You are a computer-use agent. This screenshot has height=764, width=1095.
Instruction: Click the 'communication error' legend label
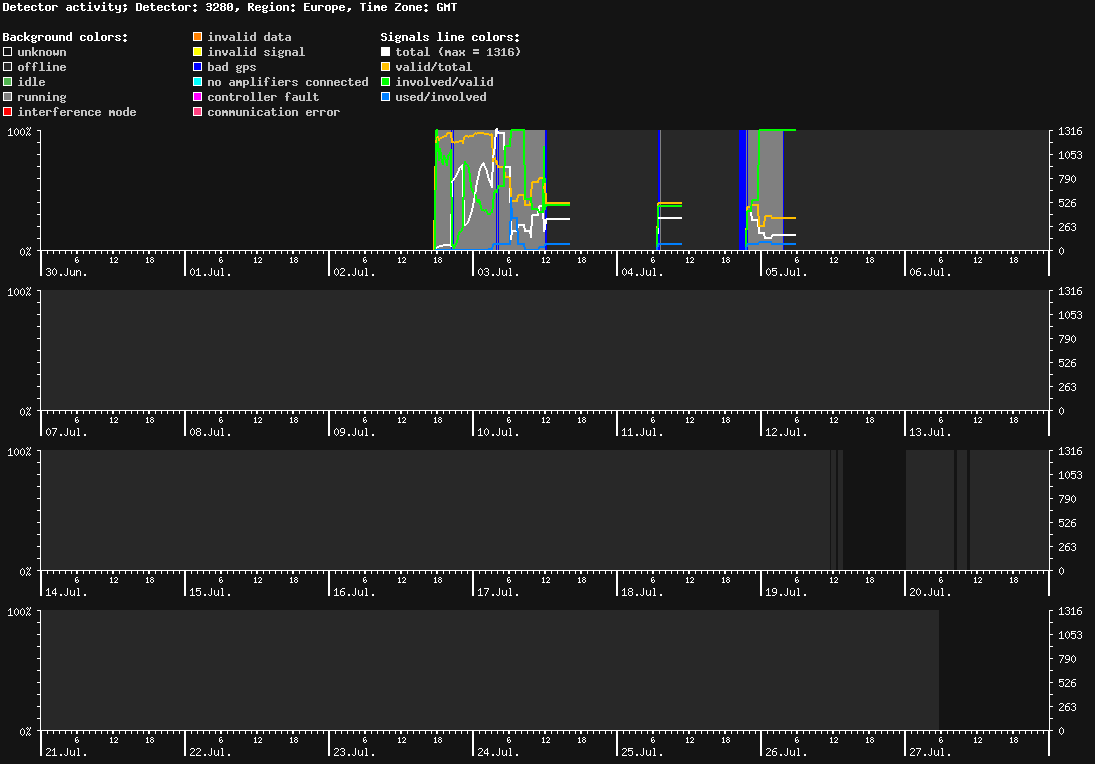274,112
